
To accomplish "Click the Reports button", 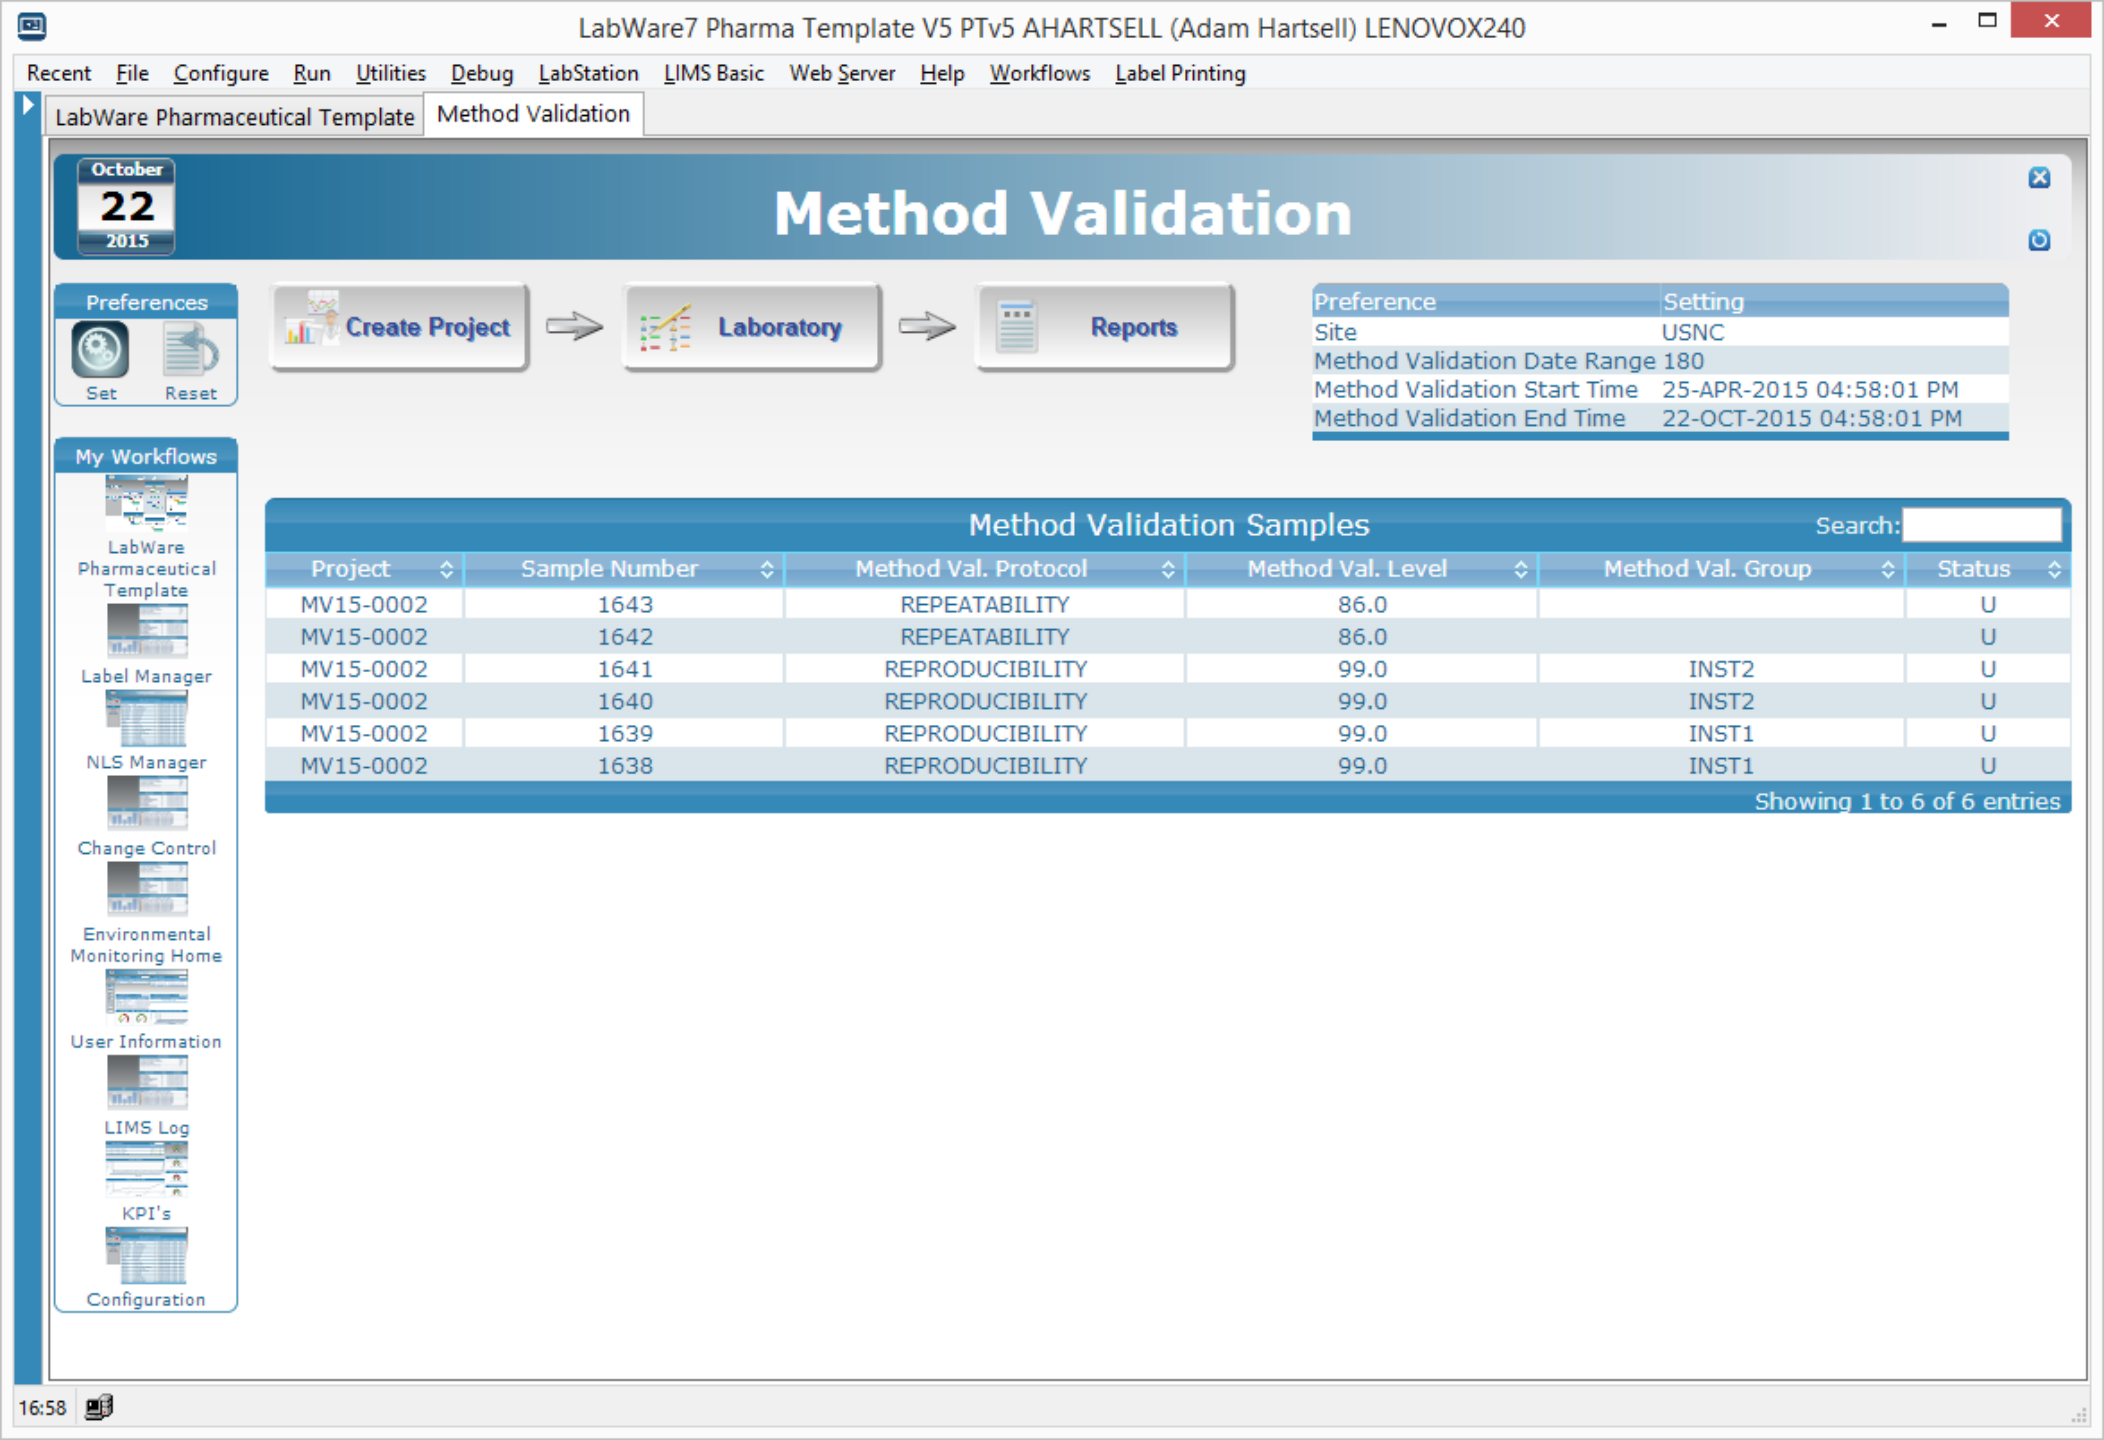I will [x=1105, y=327].
